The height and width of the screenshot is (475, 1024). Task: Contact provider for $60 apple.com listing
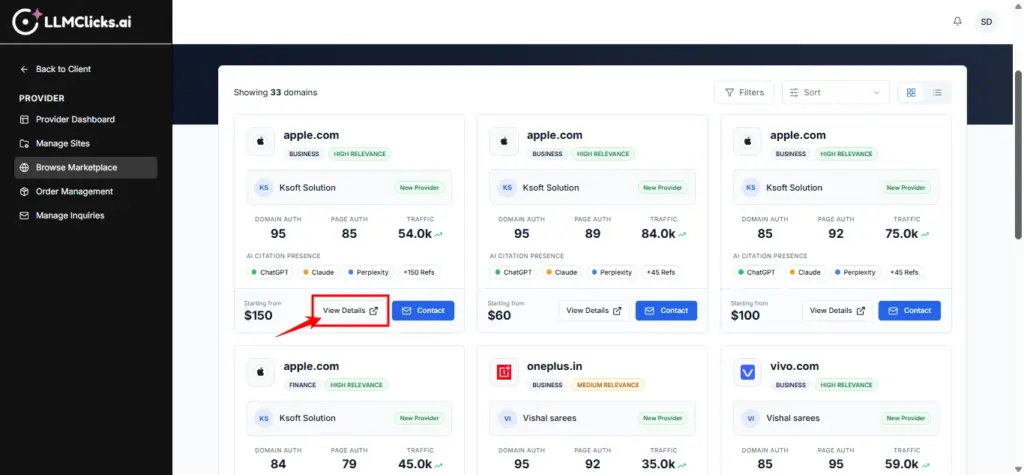point(664,311)
